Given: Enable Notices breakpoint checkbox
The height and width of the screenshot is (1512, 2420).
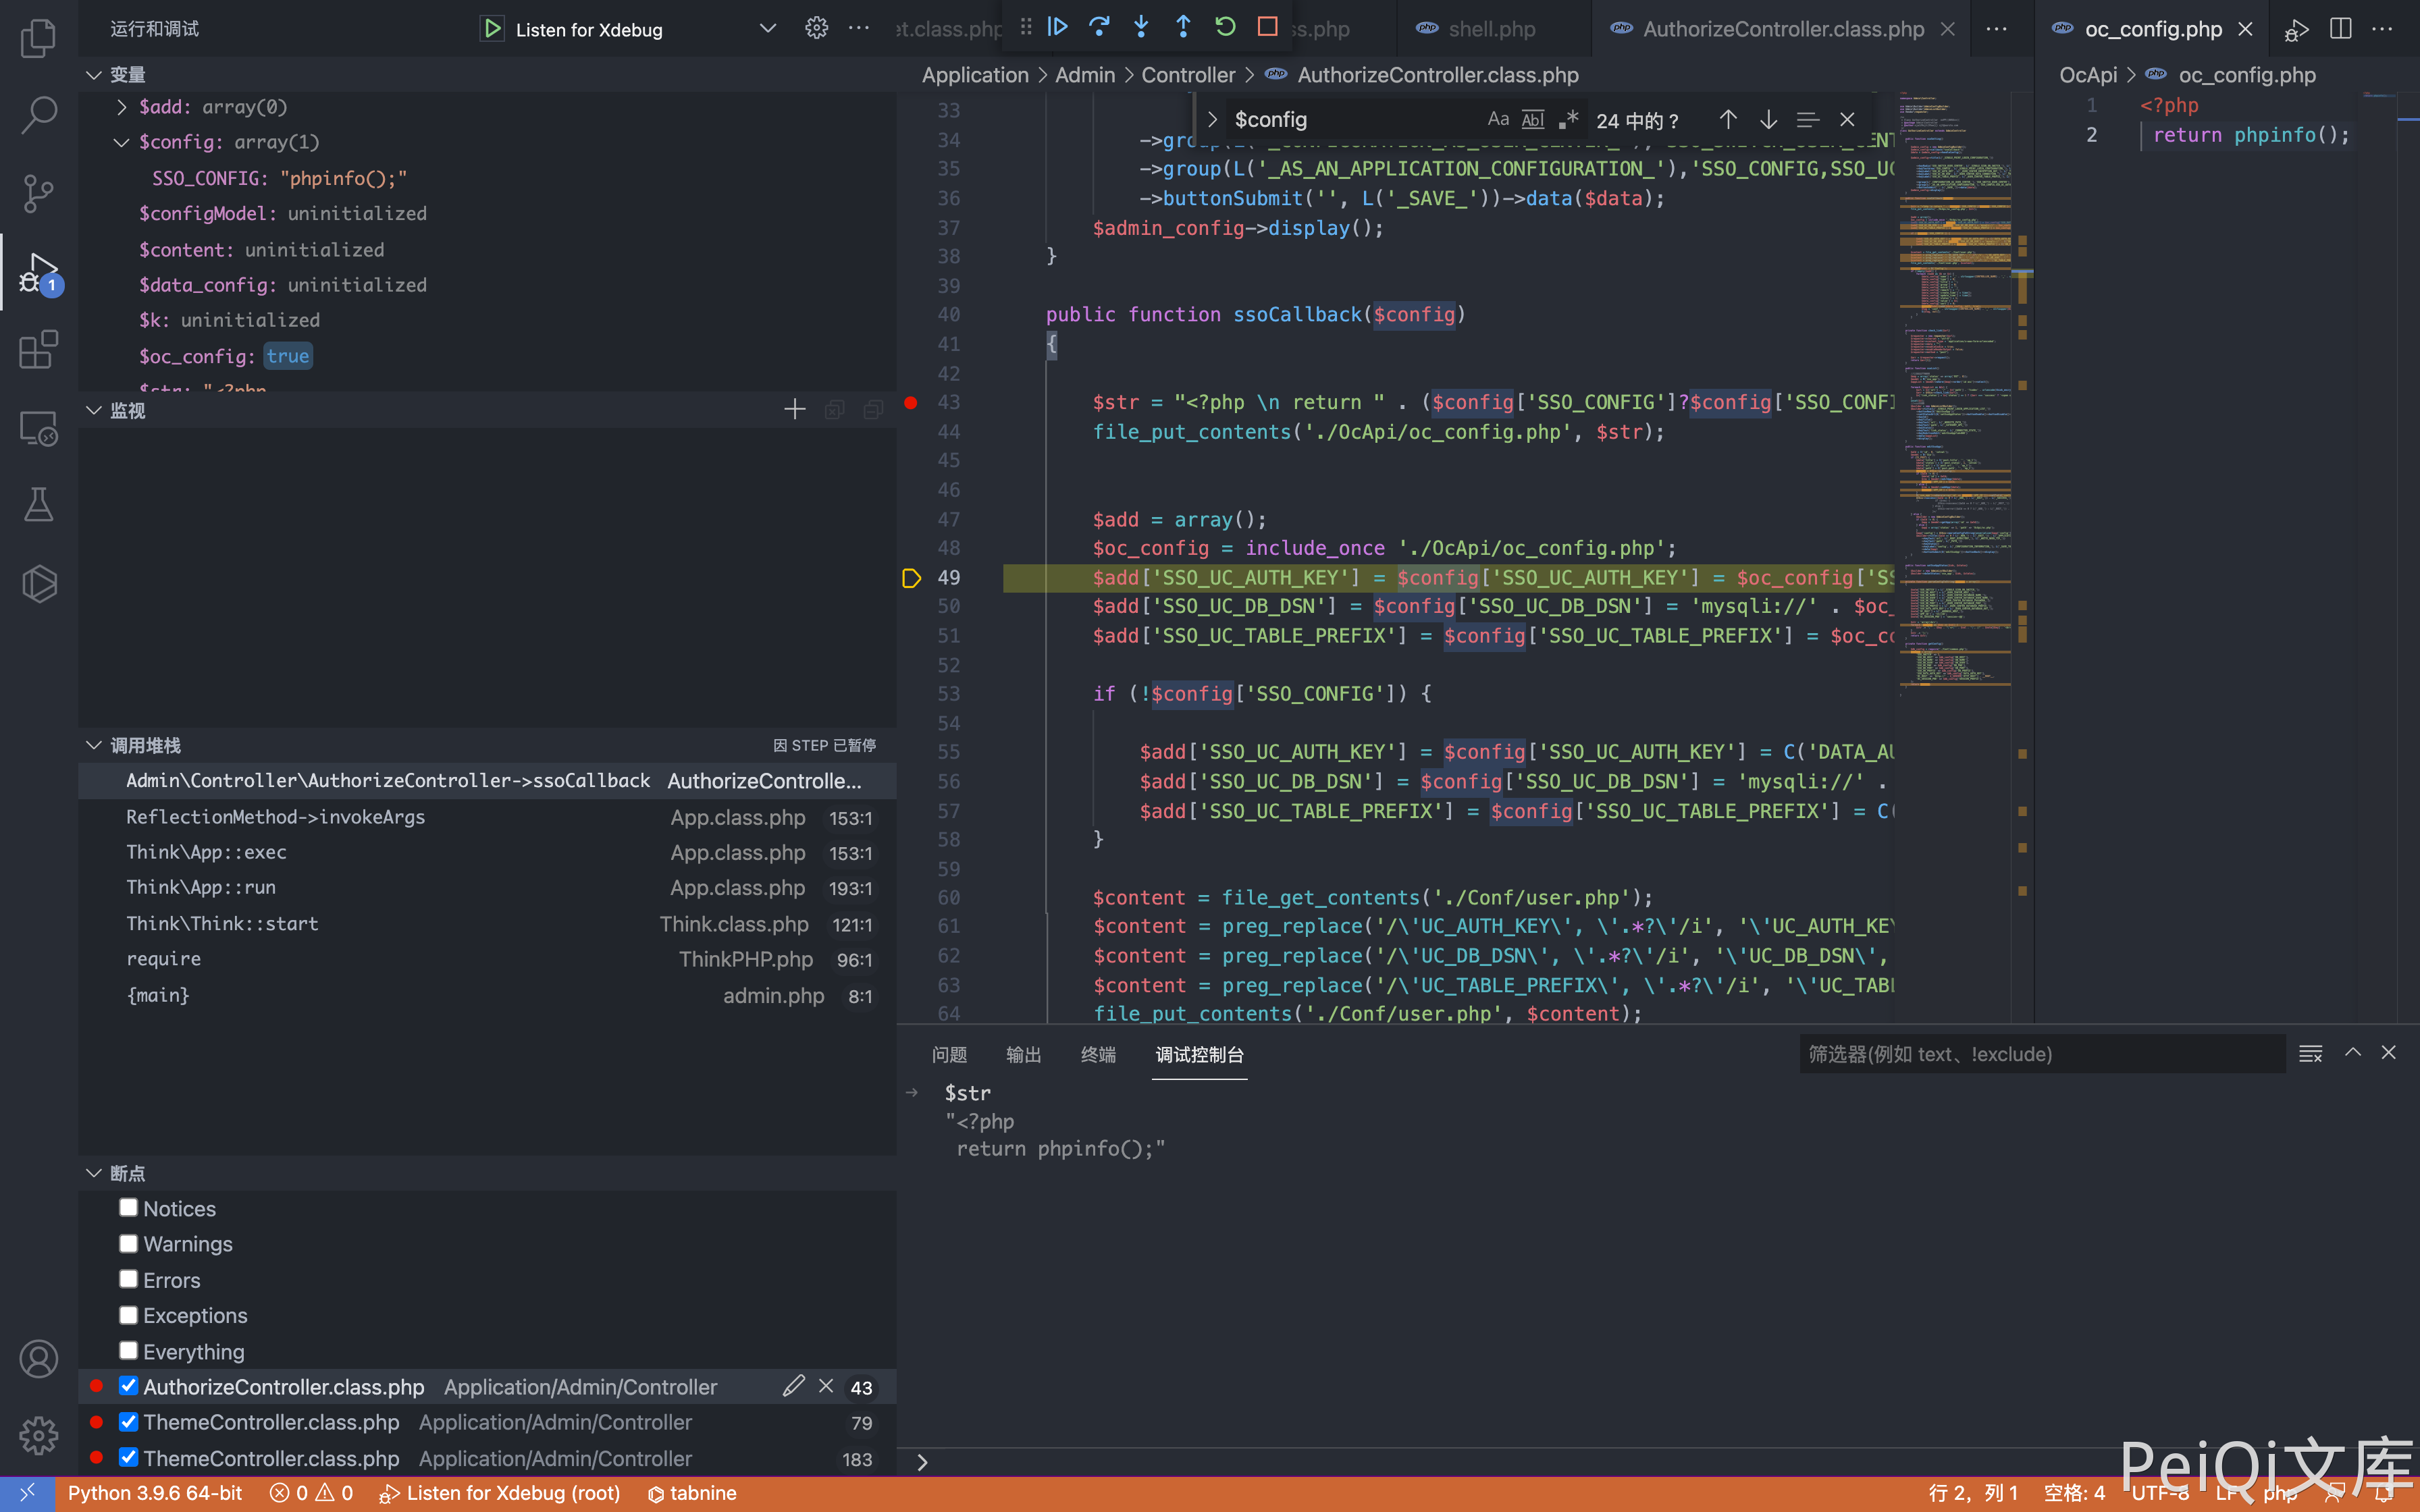Looking at the screenshot, I should point(128,1208).
